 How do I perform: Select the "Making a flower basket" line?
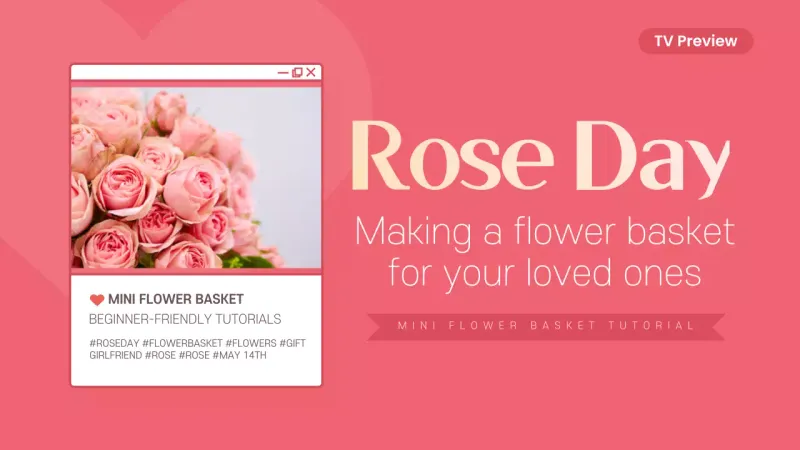(x=545, y=233)
